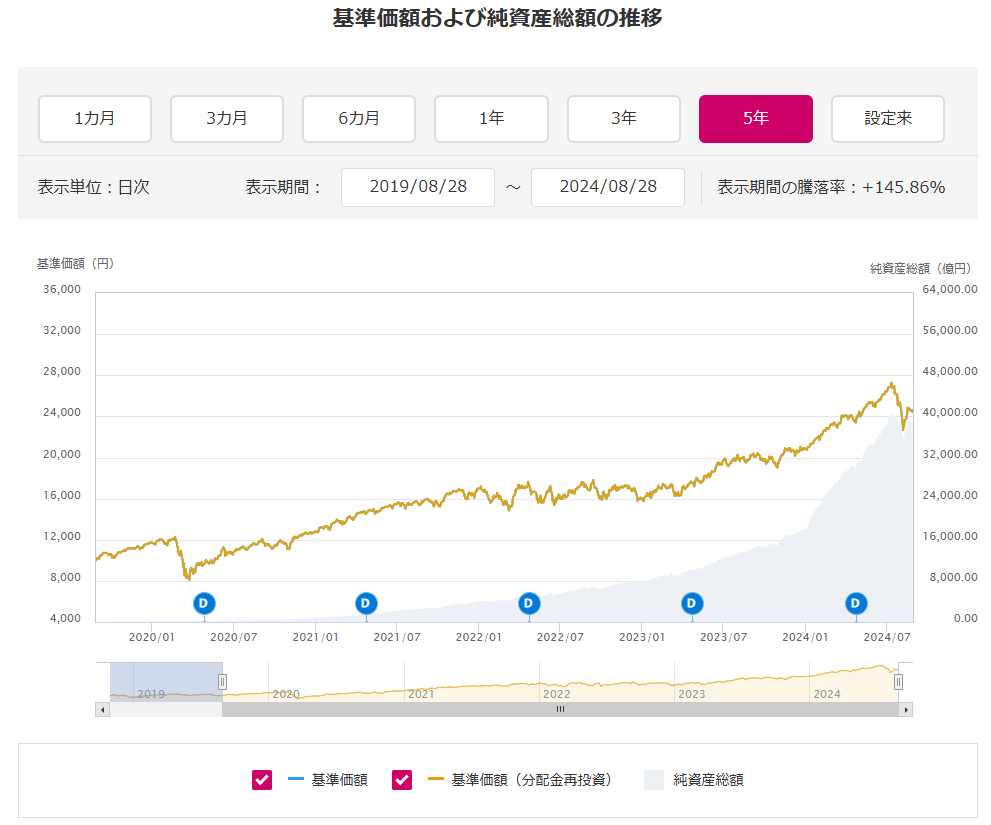Show the 3年 period chart
The height and width of the screenshot is (825, 991).
click(x=624, y=119)
